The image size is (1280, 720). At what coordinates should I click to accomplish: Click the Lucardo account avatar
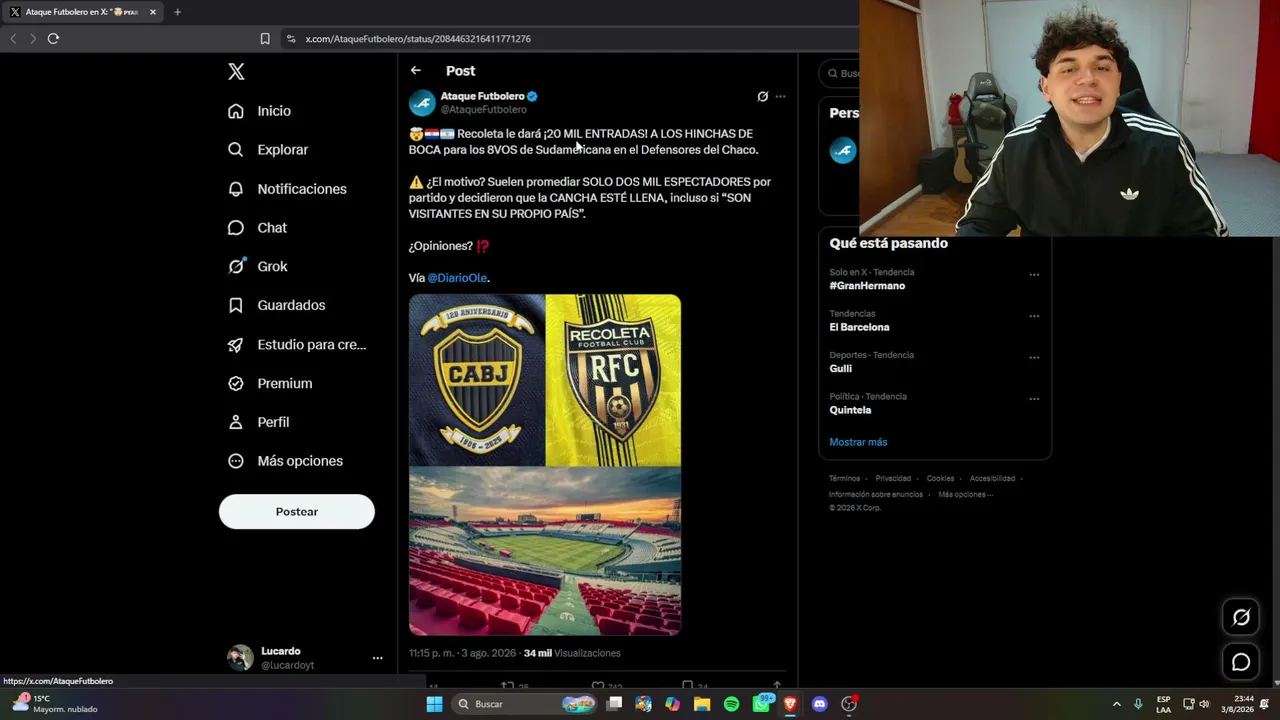point(240,657)
